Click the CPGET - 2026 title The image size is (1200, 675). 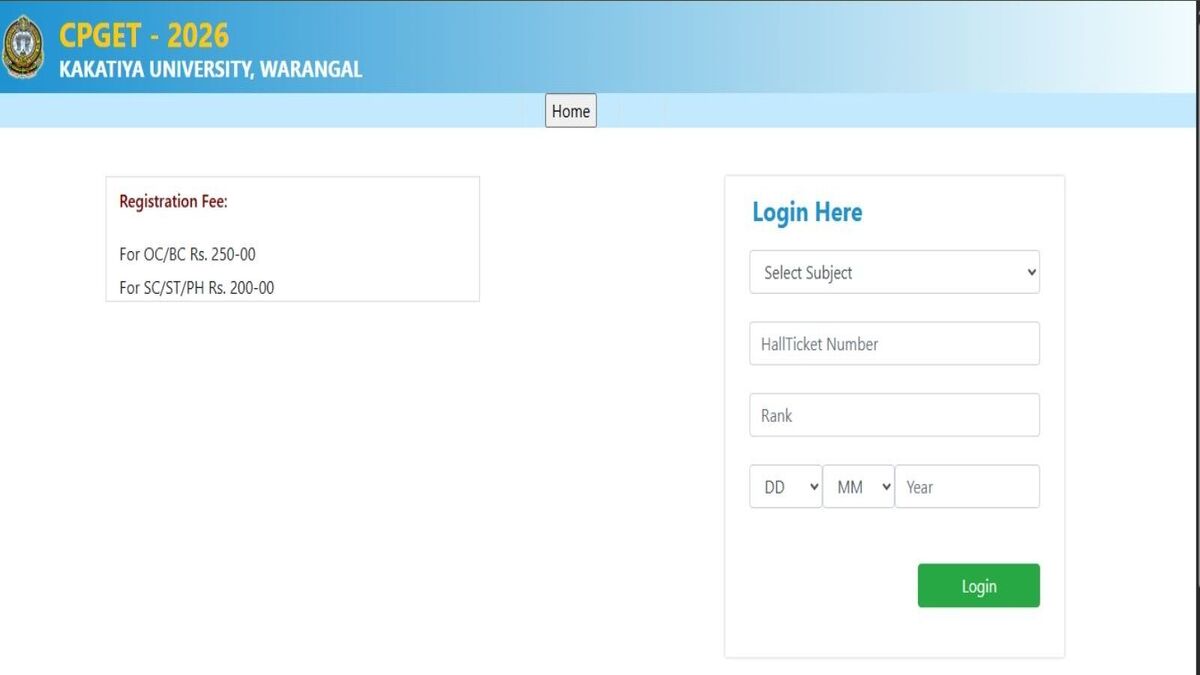(144, 36)
